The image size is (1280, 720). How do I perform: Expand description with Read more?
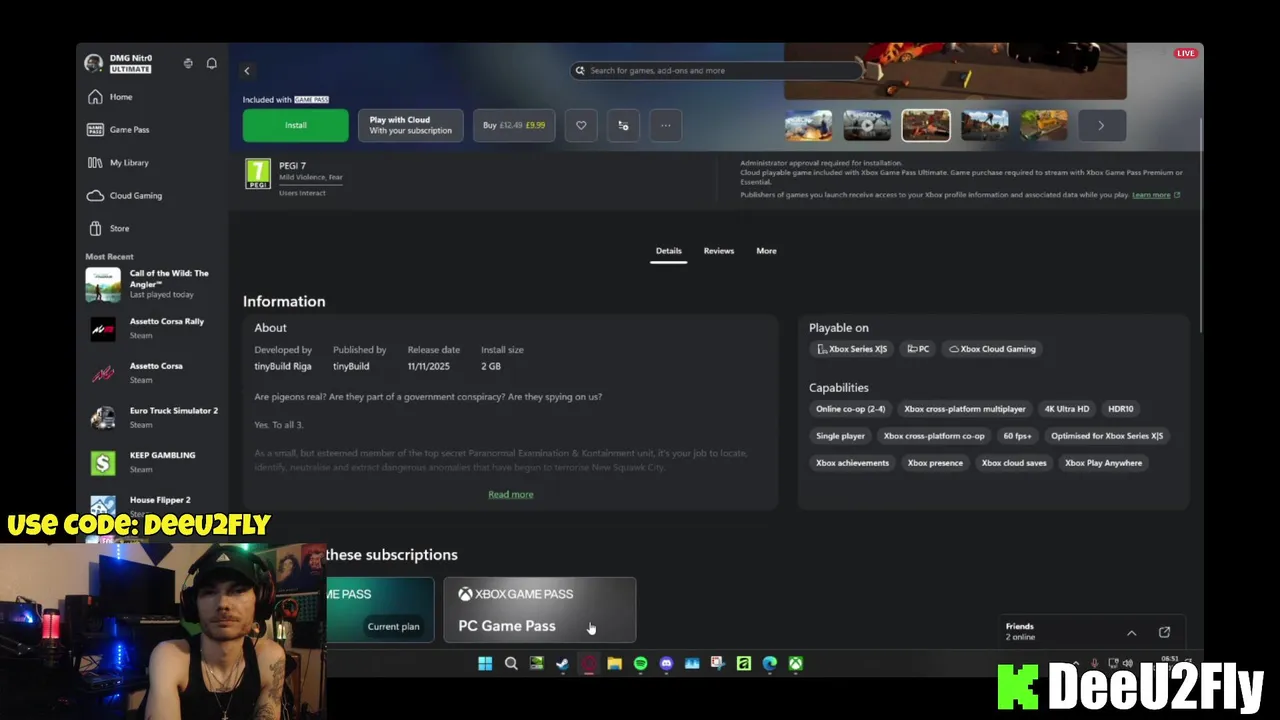pos(510,494)
